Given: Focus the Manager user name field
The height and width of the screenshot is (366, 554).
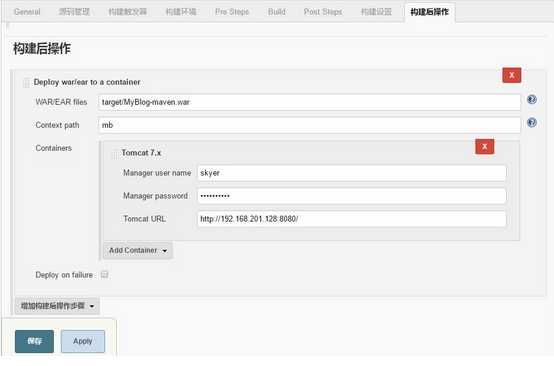Looking at the screenshot, I should tap(352, 173).
